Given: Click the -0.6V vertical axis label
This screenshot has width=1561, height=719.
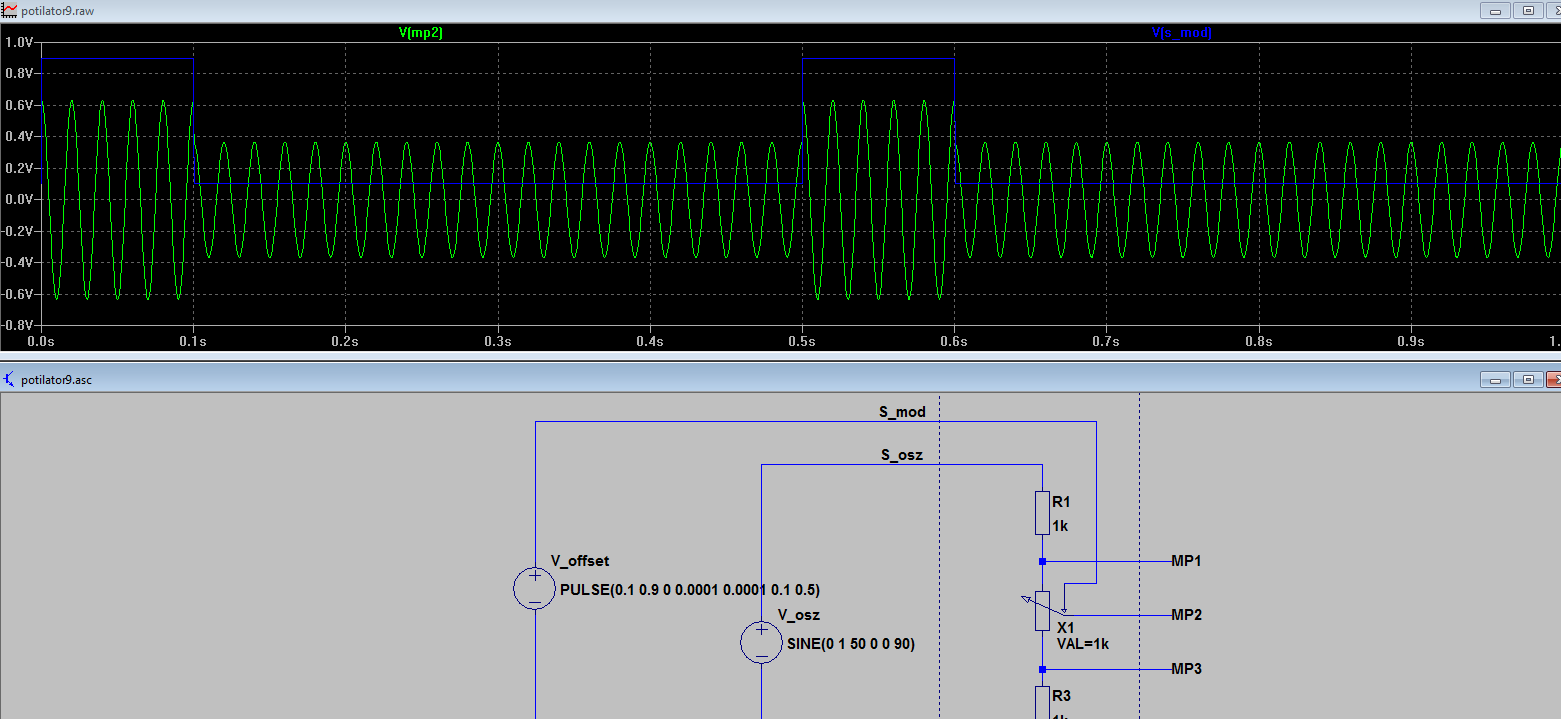Looking at the screenshot, I should tap(18, 294).
